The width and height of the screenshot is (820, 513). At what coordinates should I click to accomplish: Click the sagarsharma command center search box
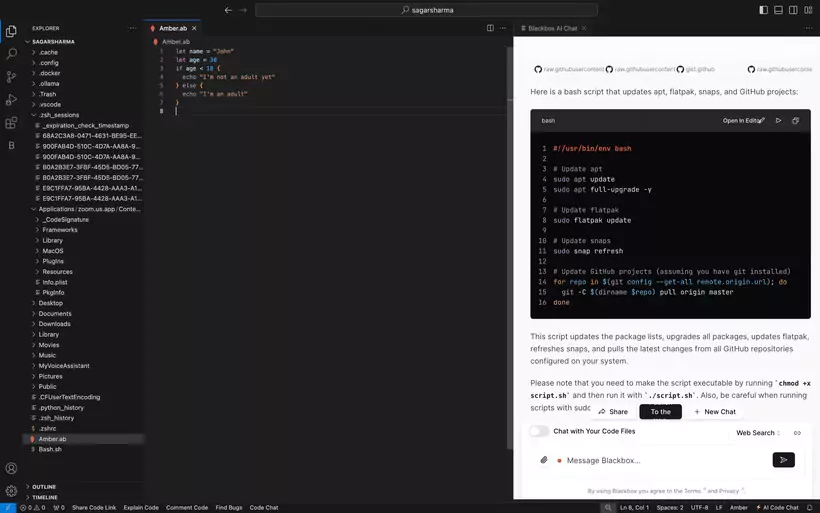click(x=426, y=10)
